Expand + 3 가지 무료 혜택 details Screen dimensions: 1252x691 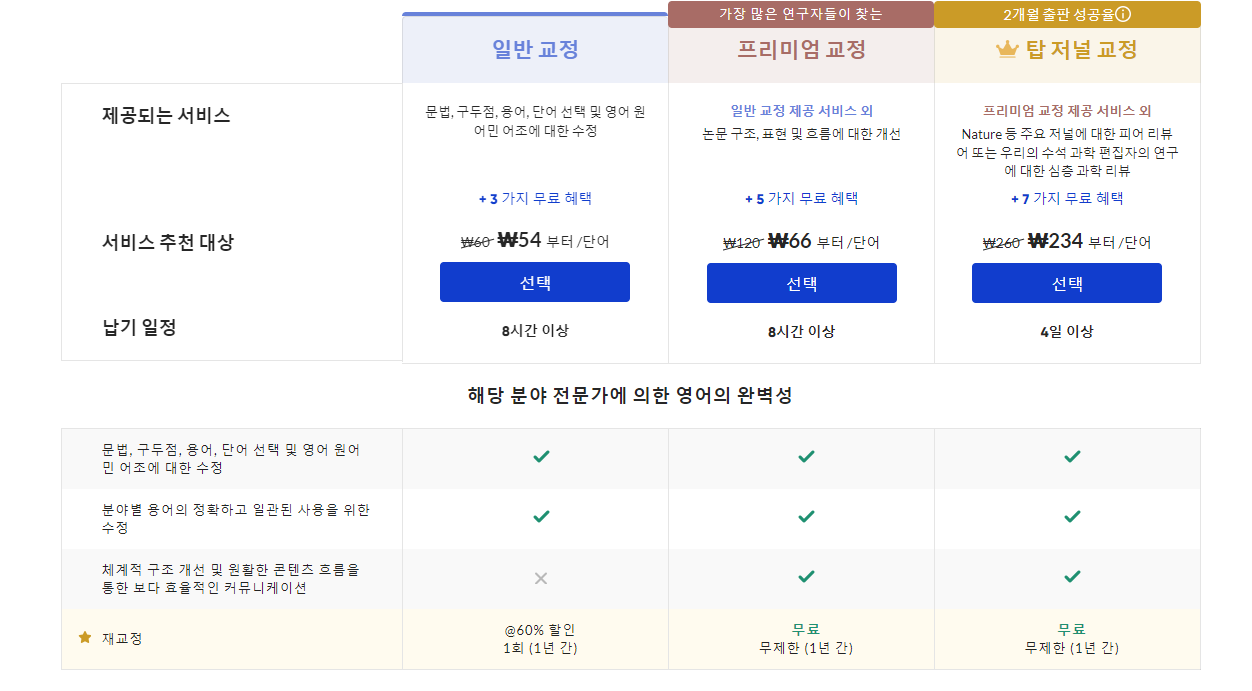coord(535,198)
